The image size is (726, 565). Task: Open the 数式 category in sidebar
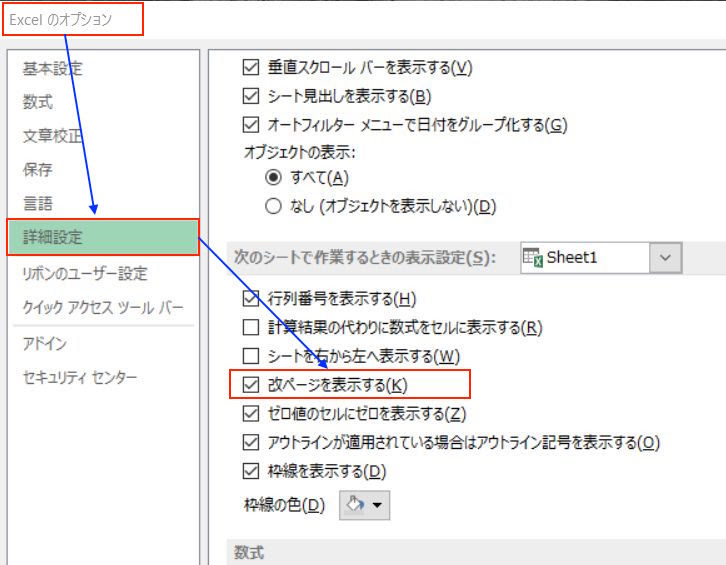38,102
